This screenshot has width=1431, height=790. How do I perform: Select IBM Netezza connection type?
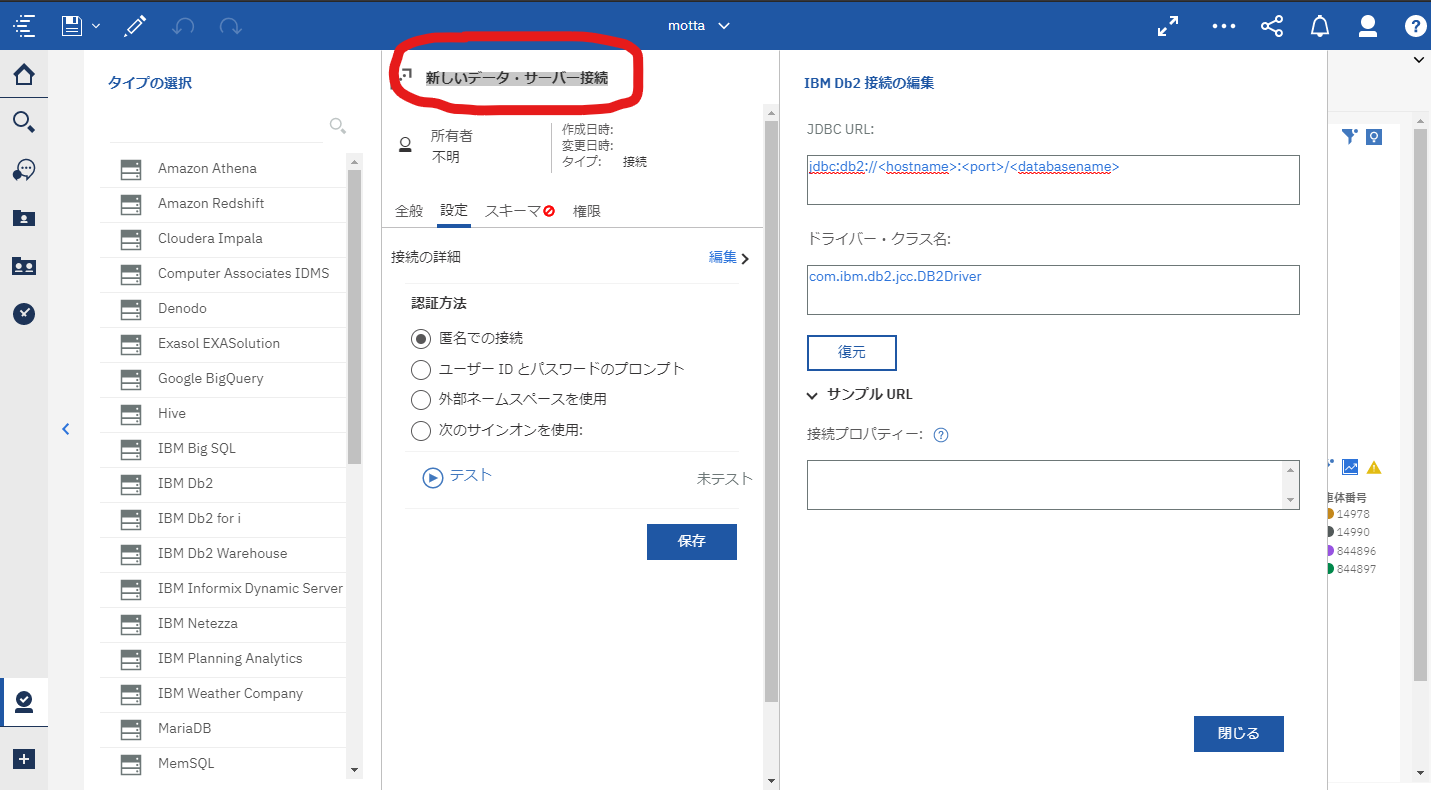coord(223,623)
